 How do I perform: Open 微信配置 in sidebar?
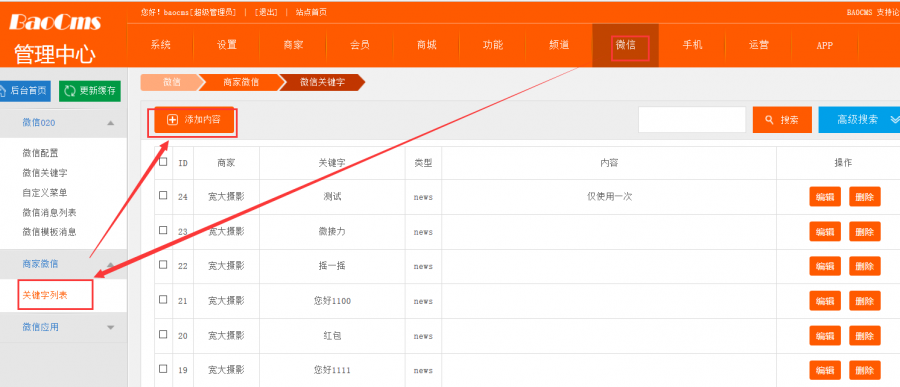pos(40,153)
